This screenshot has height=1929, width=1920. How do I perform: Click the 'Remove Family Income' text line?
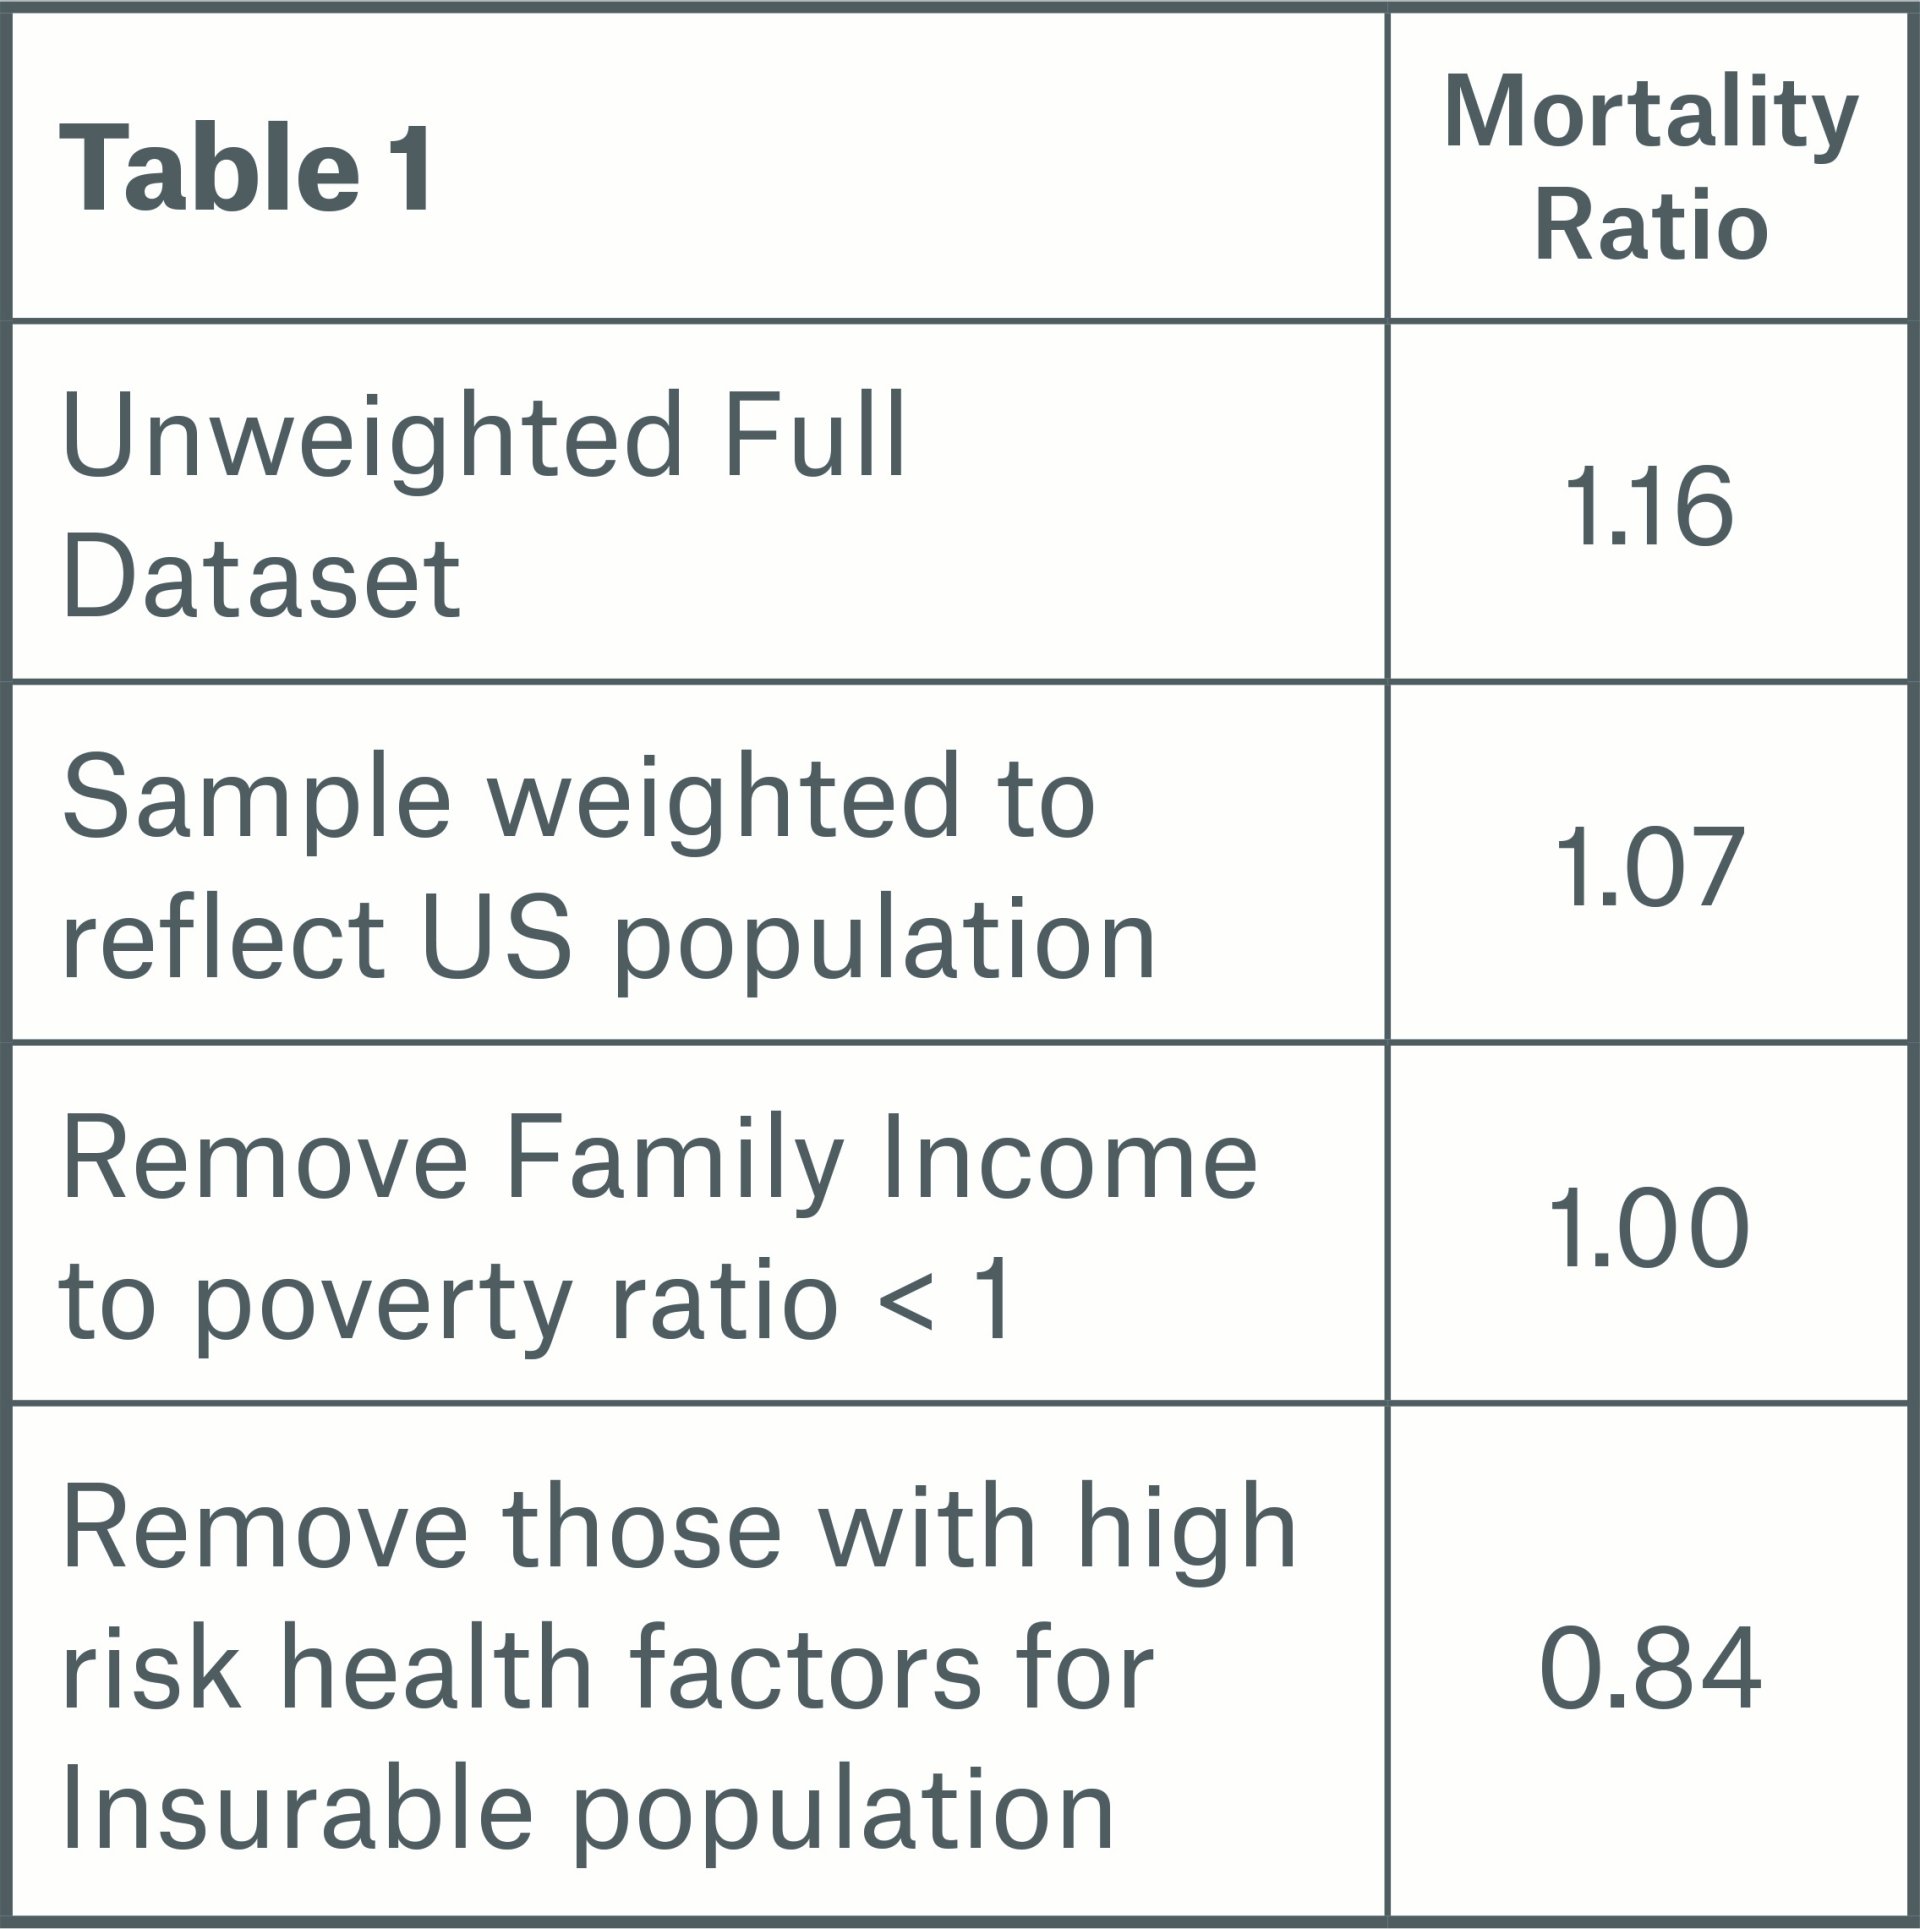659,1160
